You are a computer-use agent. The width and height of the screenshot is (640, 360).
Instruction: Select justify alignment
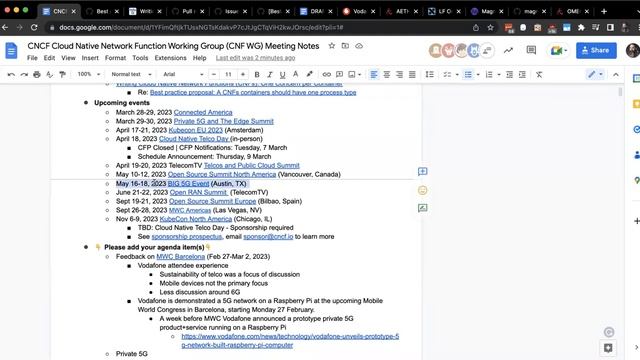coord(412,74)
